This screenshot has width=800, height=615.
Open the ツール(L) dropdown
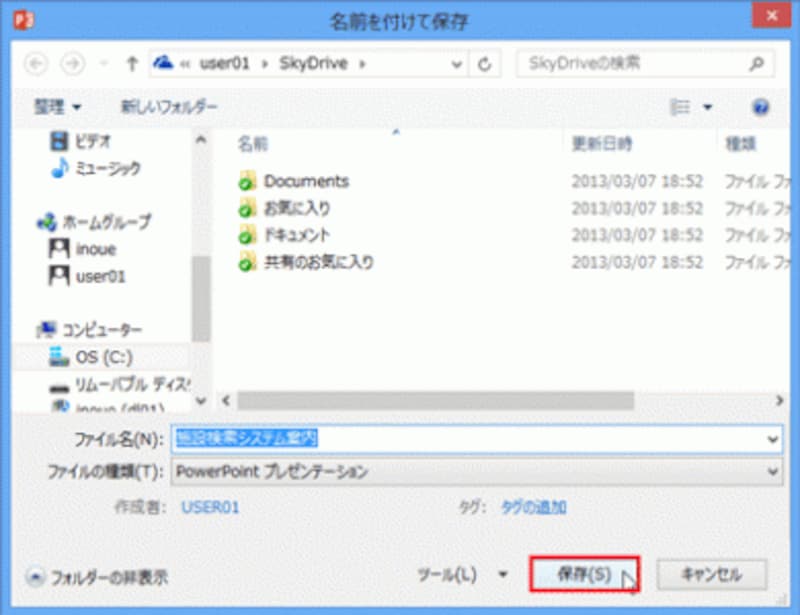463,575
